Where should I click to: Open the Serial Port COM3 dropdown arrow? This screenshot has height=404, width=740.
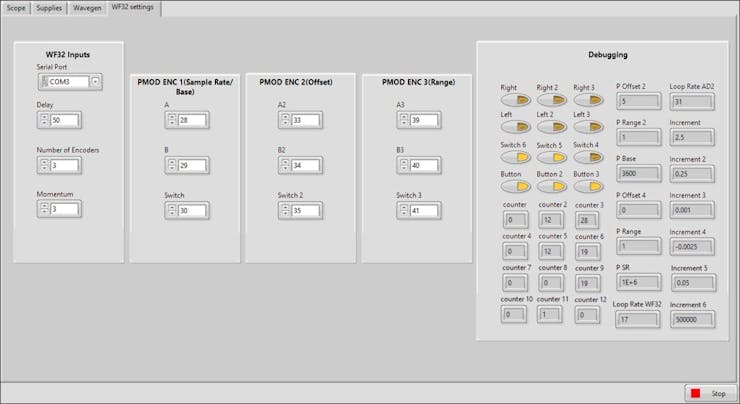[95, 82]
